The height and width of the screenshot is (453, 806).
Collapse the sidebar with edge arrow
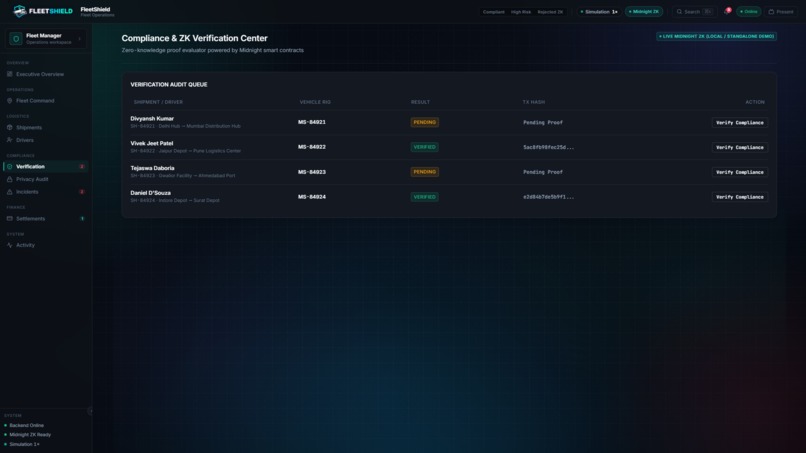point(90,411)
